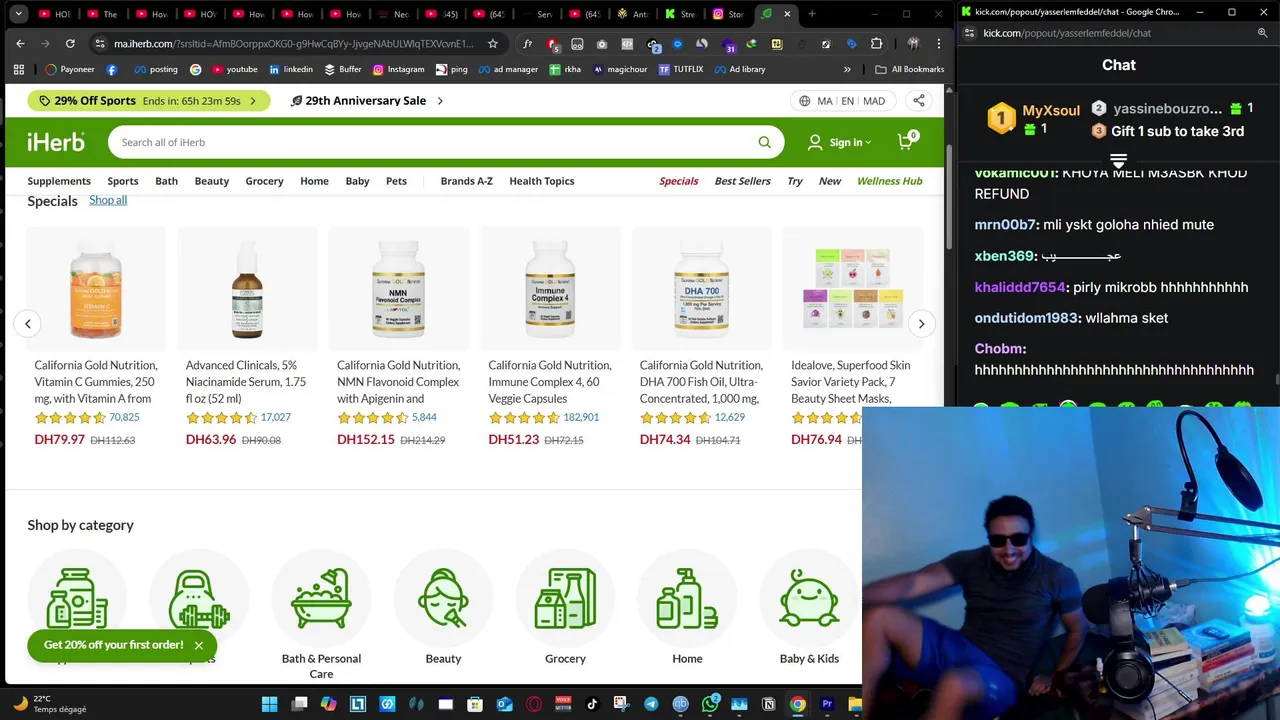This screenshot has height=720, width=1280.
Task: Open MA | EN | MAD language selector
Action: 842,100
